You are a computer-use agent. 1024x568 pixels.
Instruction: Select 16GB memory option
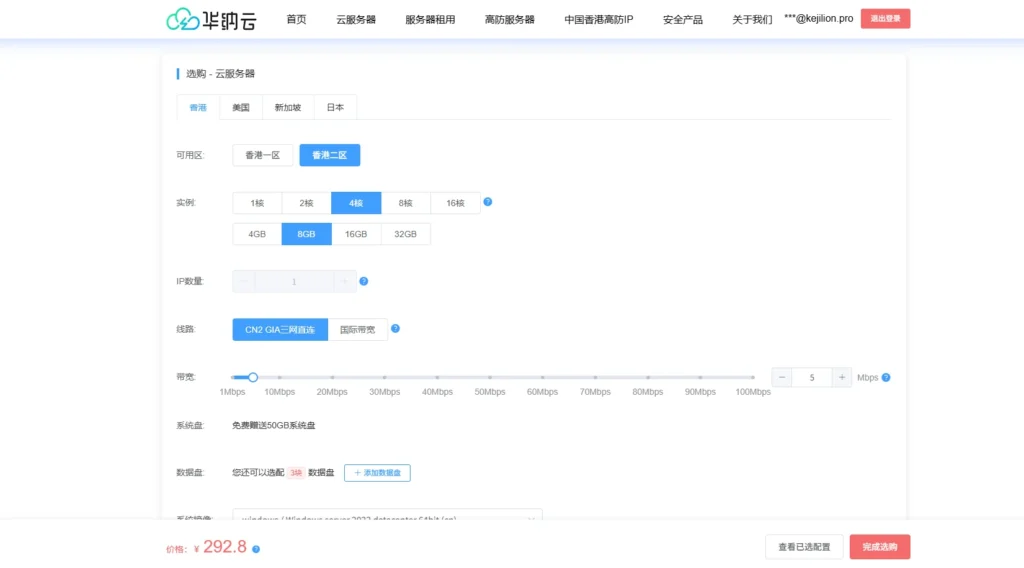pyautogui.click(x=356, y=234)
